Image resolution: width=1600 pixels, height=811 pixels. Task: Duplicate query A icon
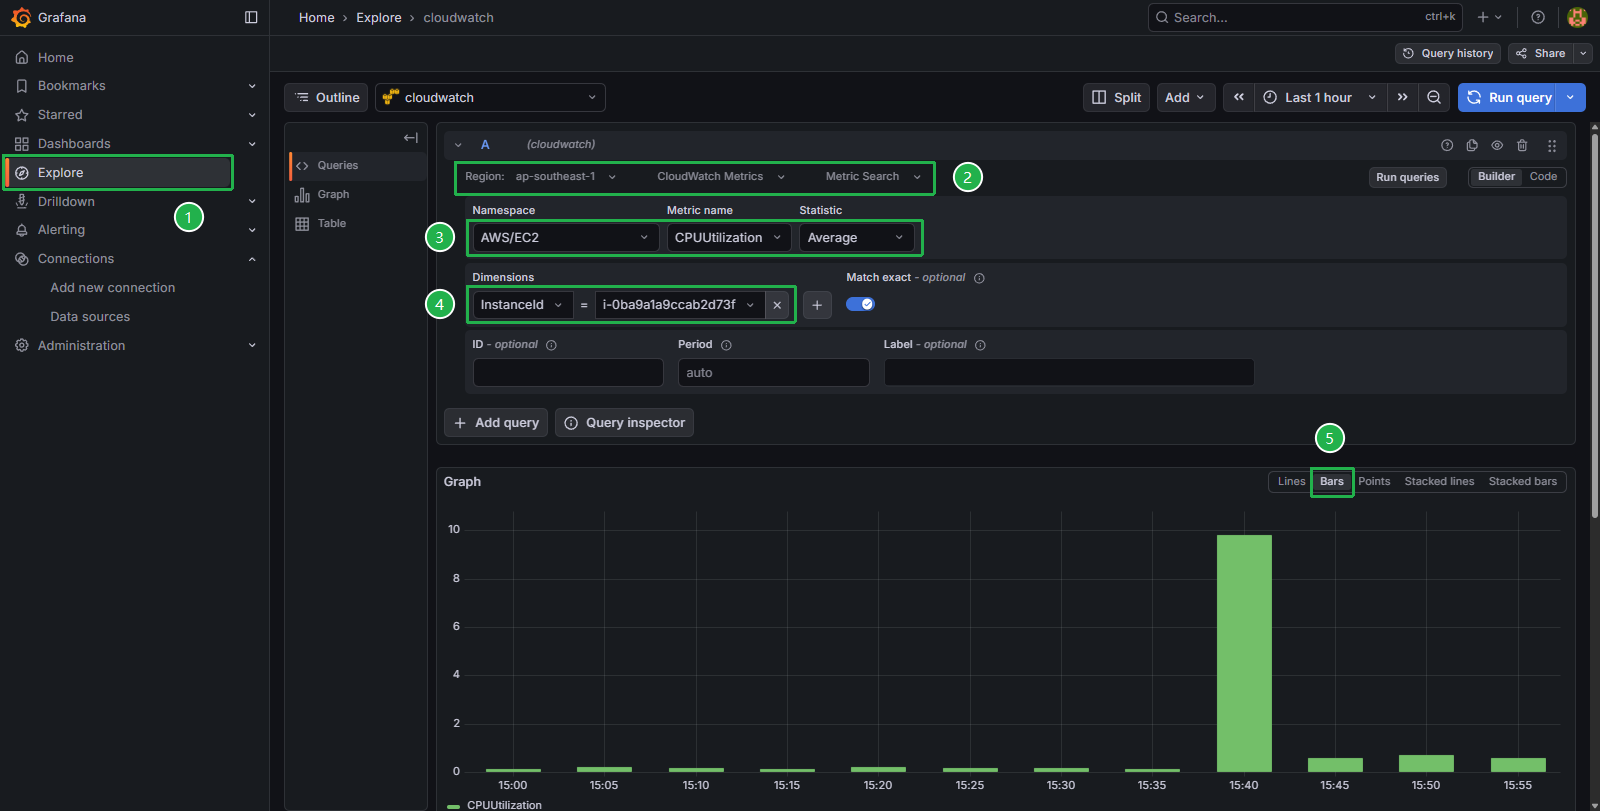coord(1472,145)
